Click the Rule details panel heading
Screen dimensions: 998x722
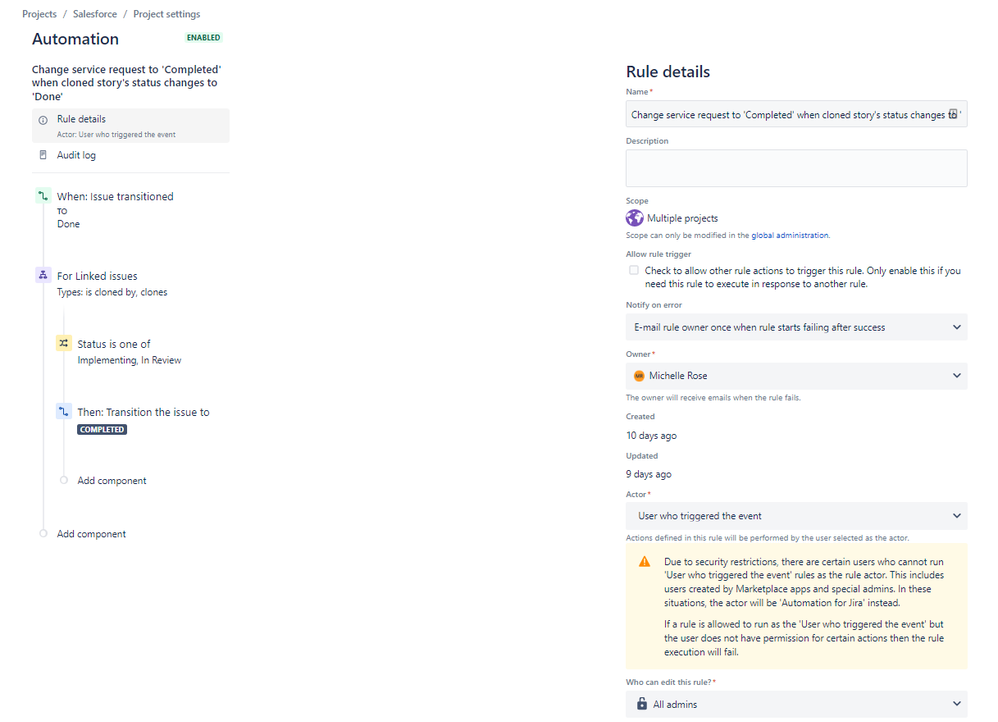pos(668,72)
